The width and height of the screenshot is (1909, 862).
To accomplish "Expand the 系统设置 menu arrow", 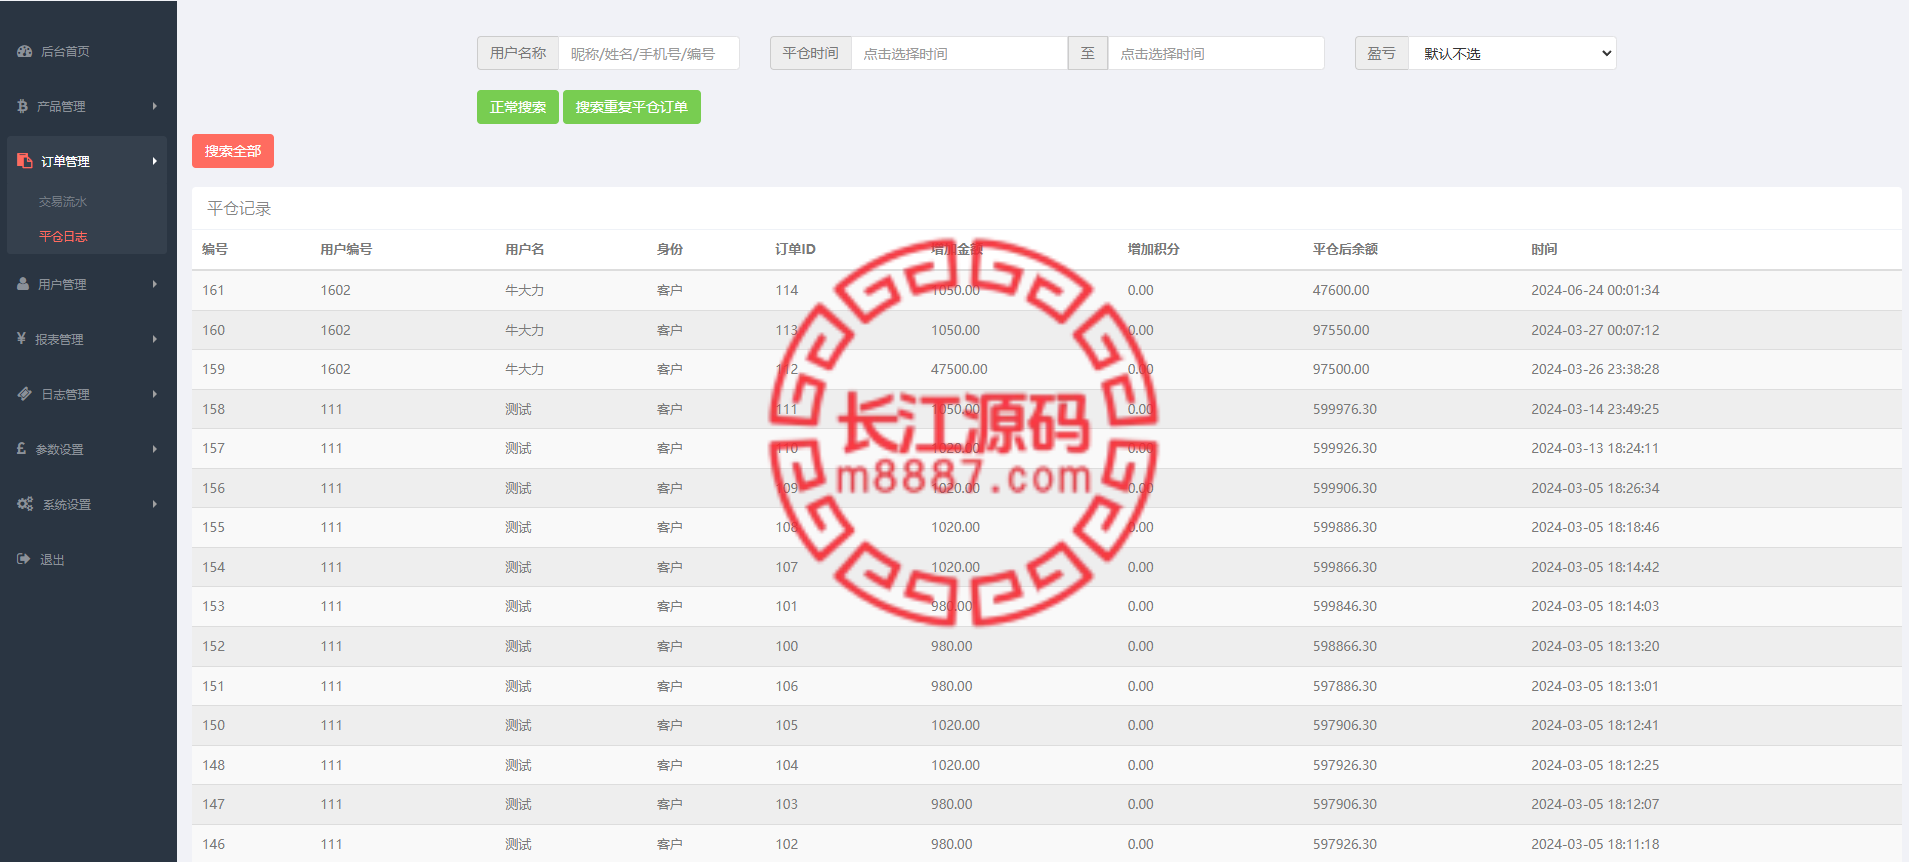I will [155, 504].
